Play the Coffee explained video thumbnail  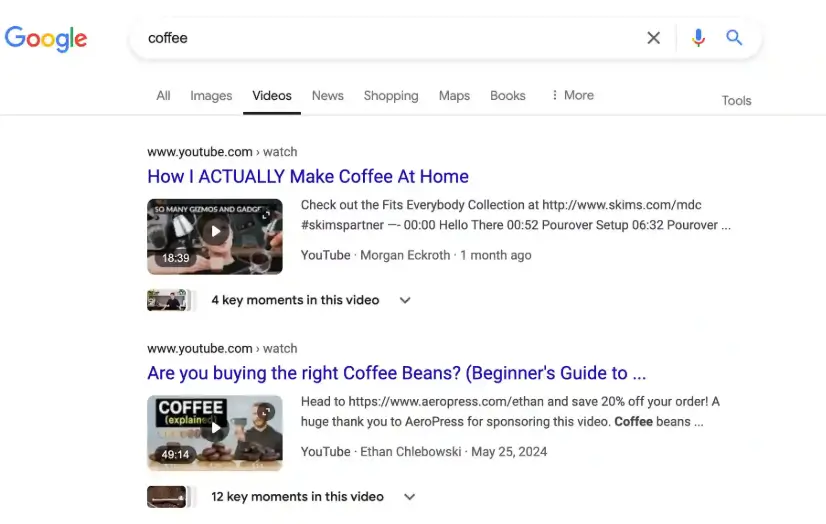214,432
